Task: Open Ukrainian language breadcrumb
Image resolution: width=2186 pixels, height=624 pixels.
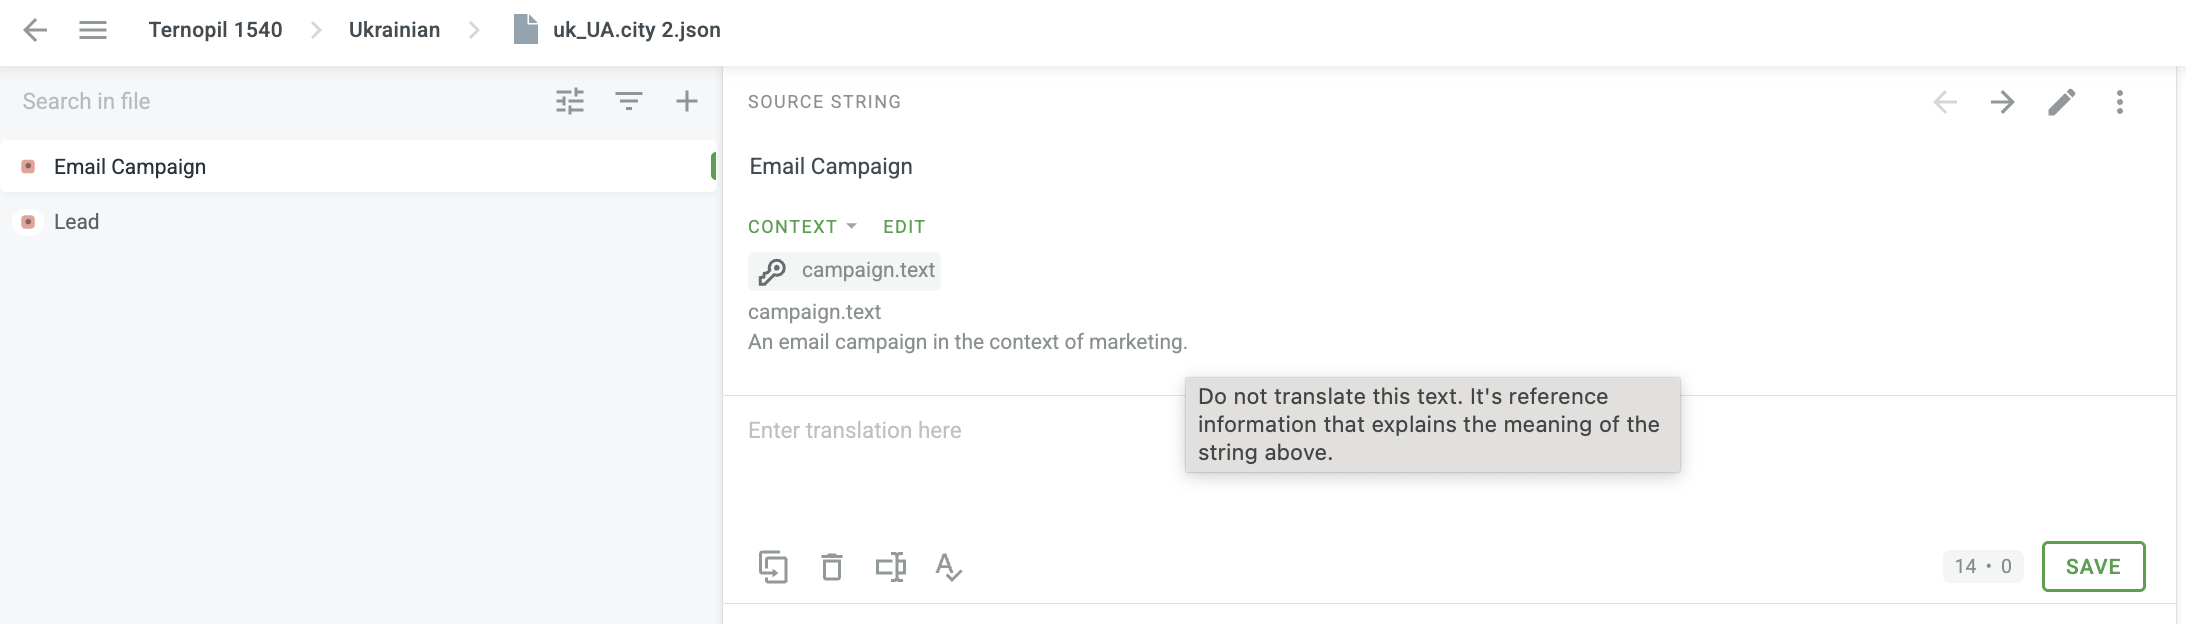Action: pyautogui.click(x=395, y=30)
